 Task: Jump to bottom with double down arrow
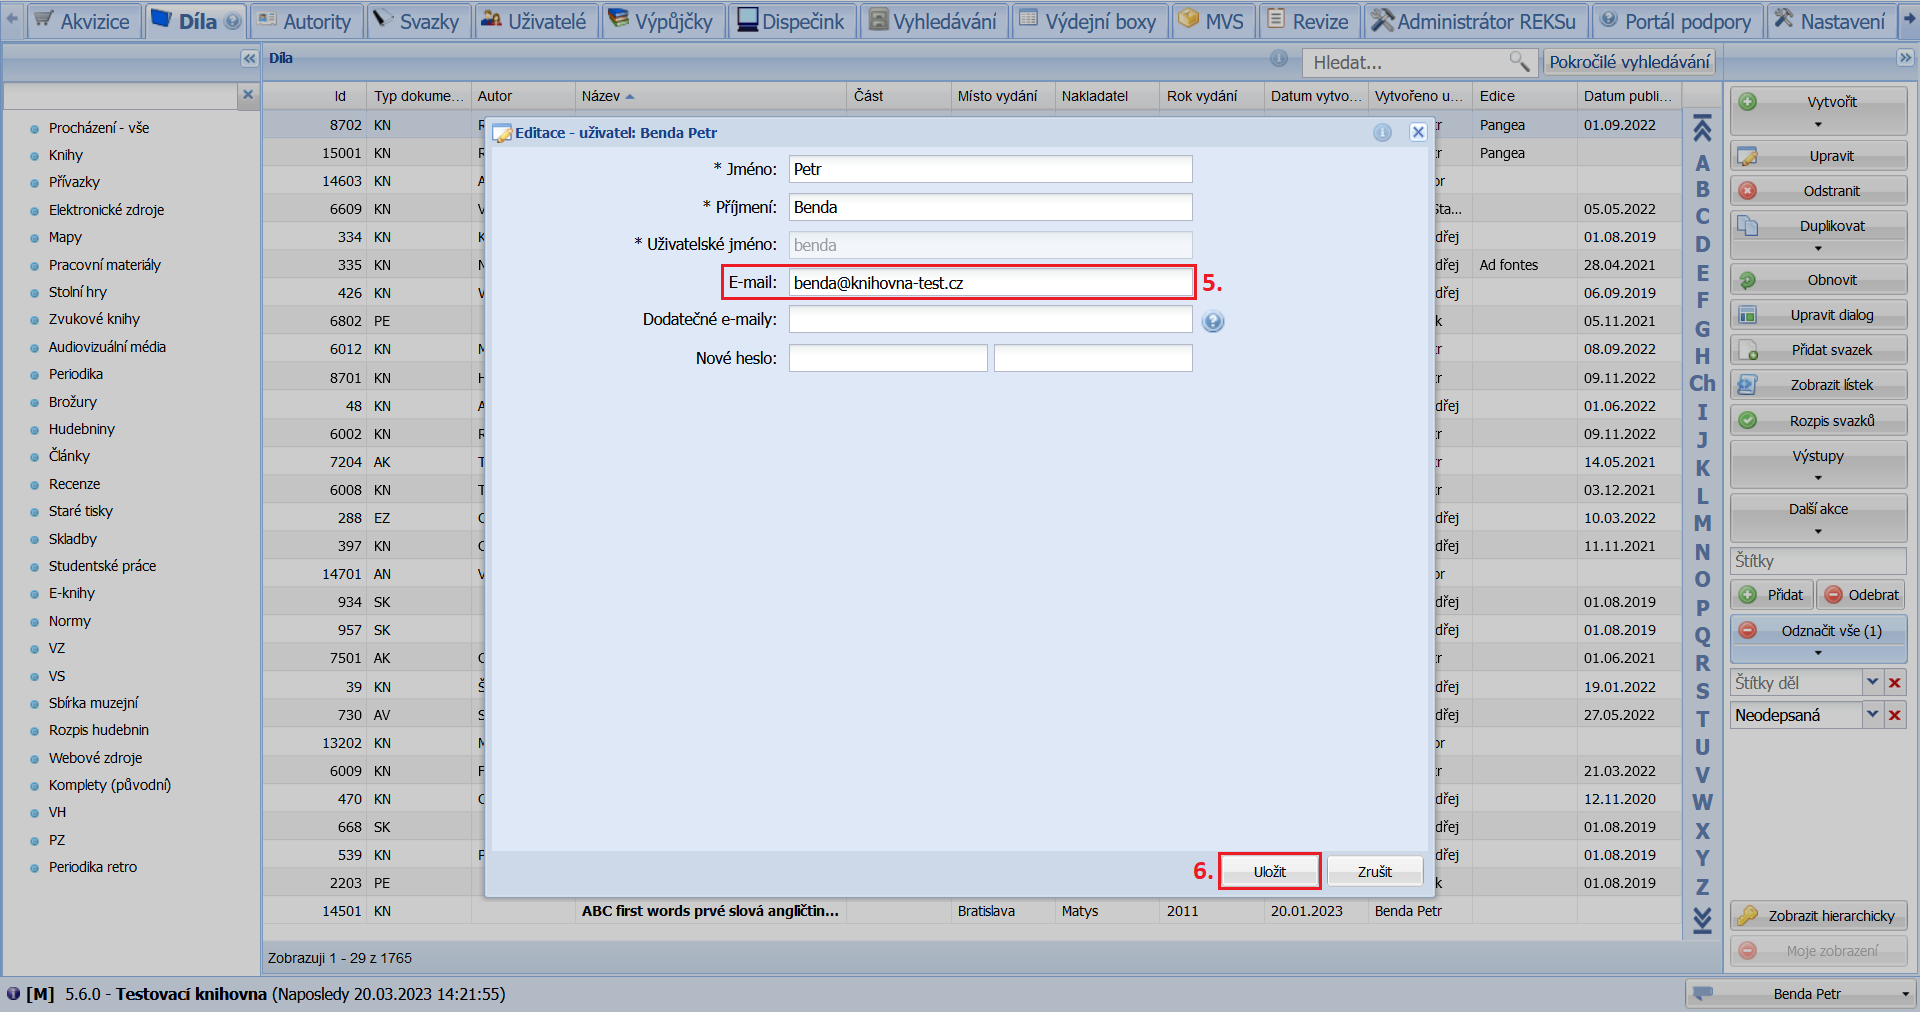coord(1702,920)
